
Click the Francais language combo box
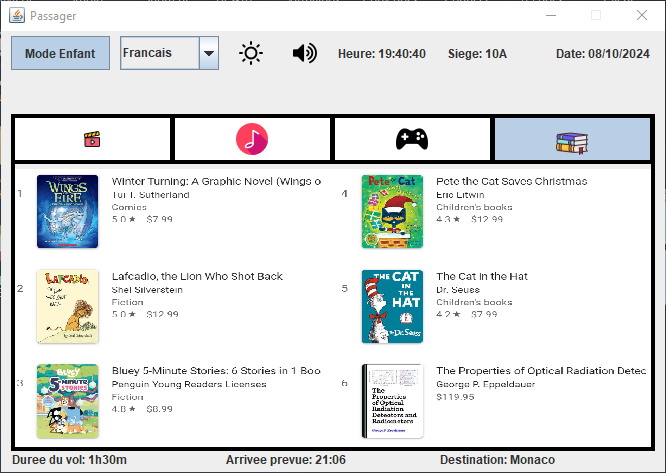[x=159, y=53]
